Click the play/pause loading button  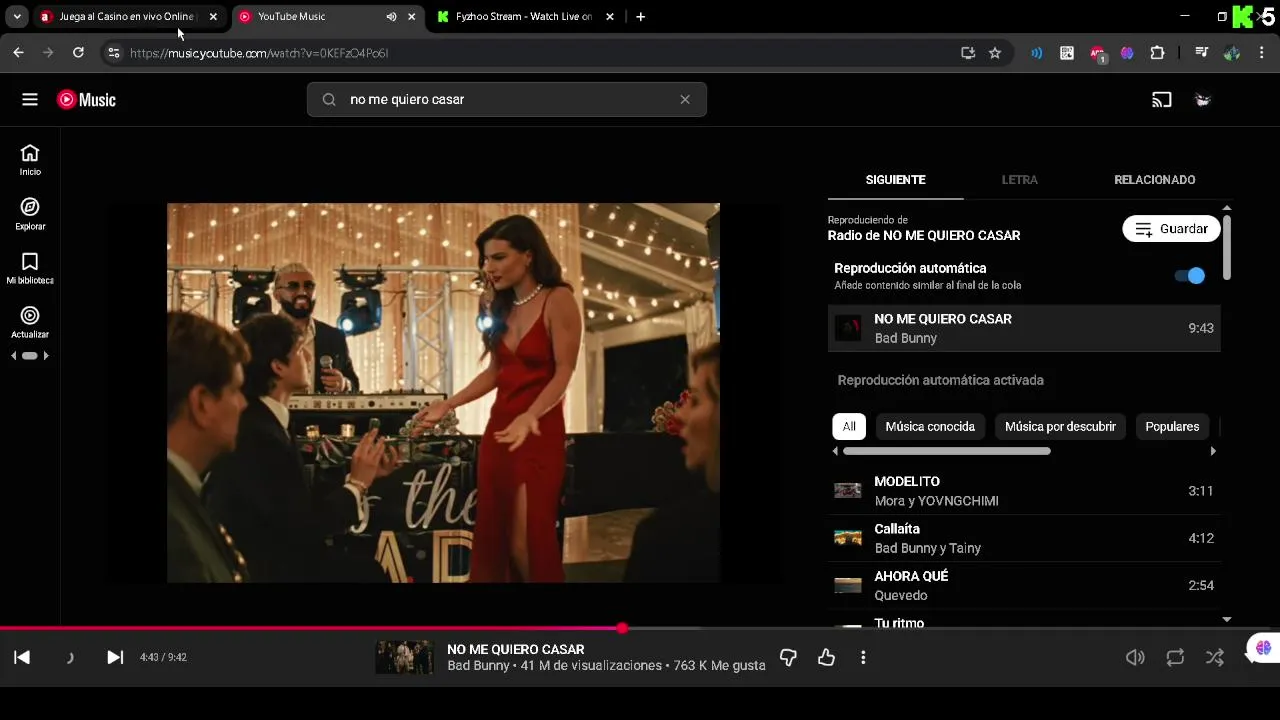coord(69,657)
